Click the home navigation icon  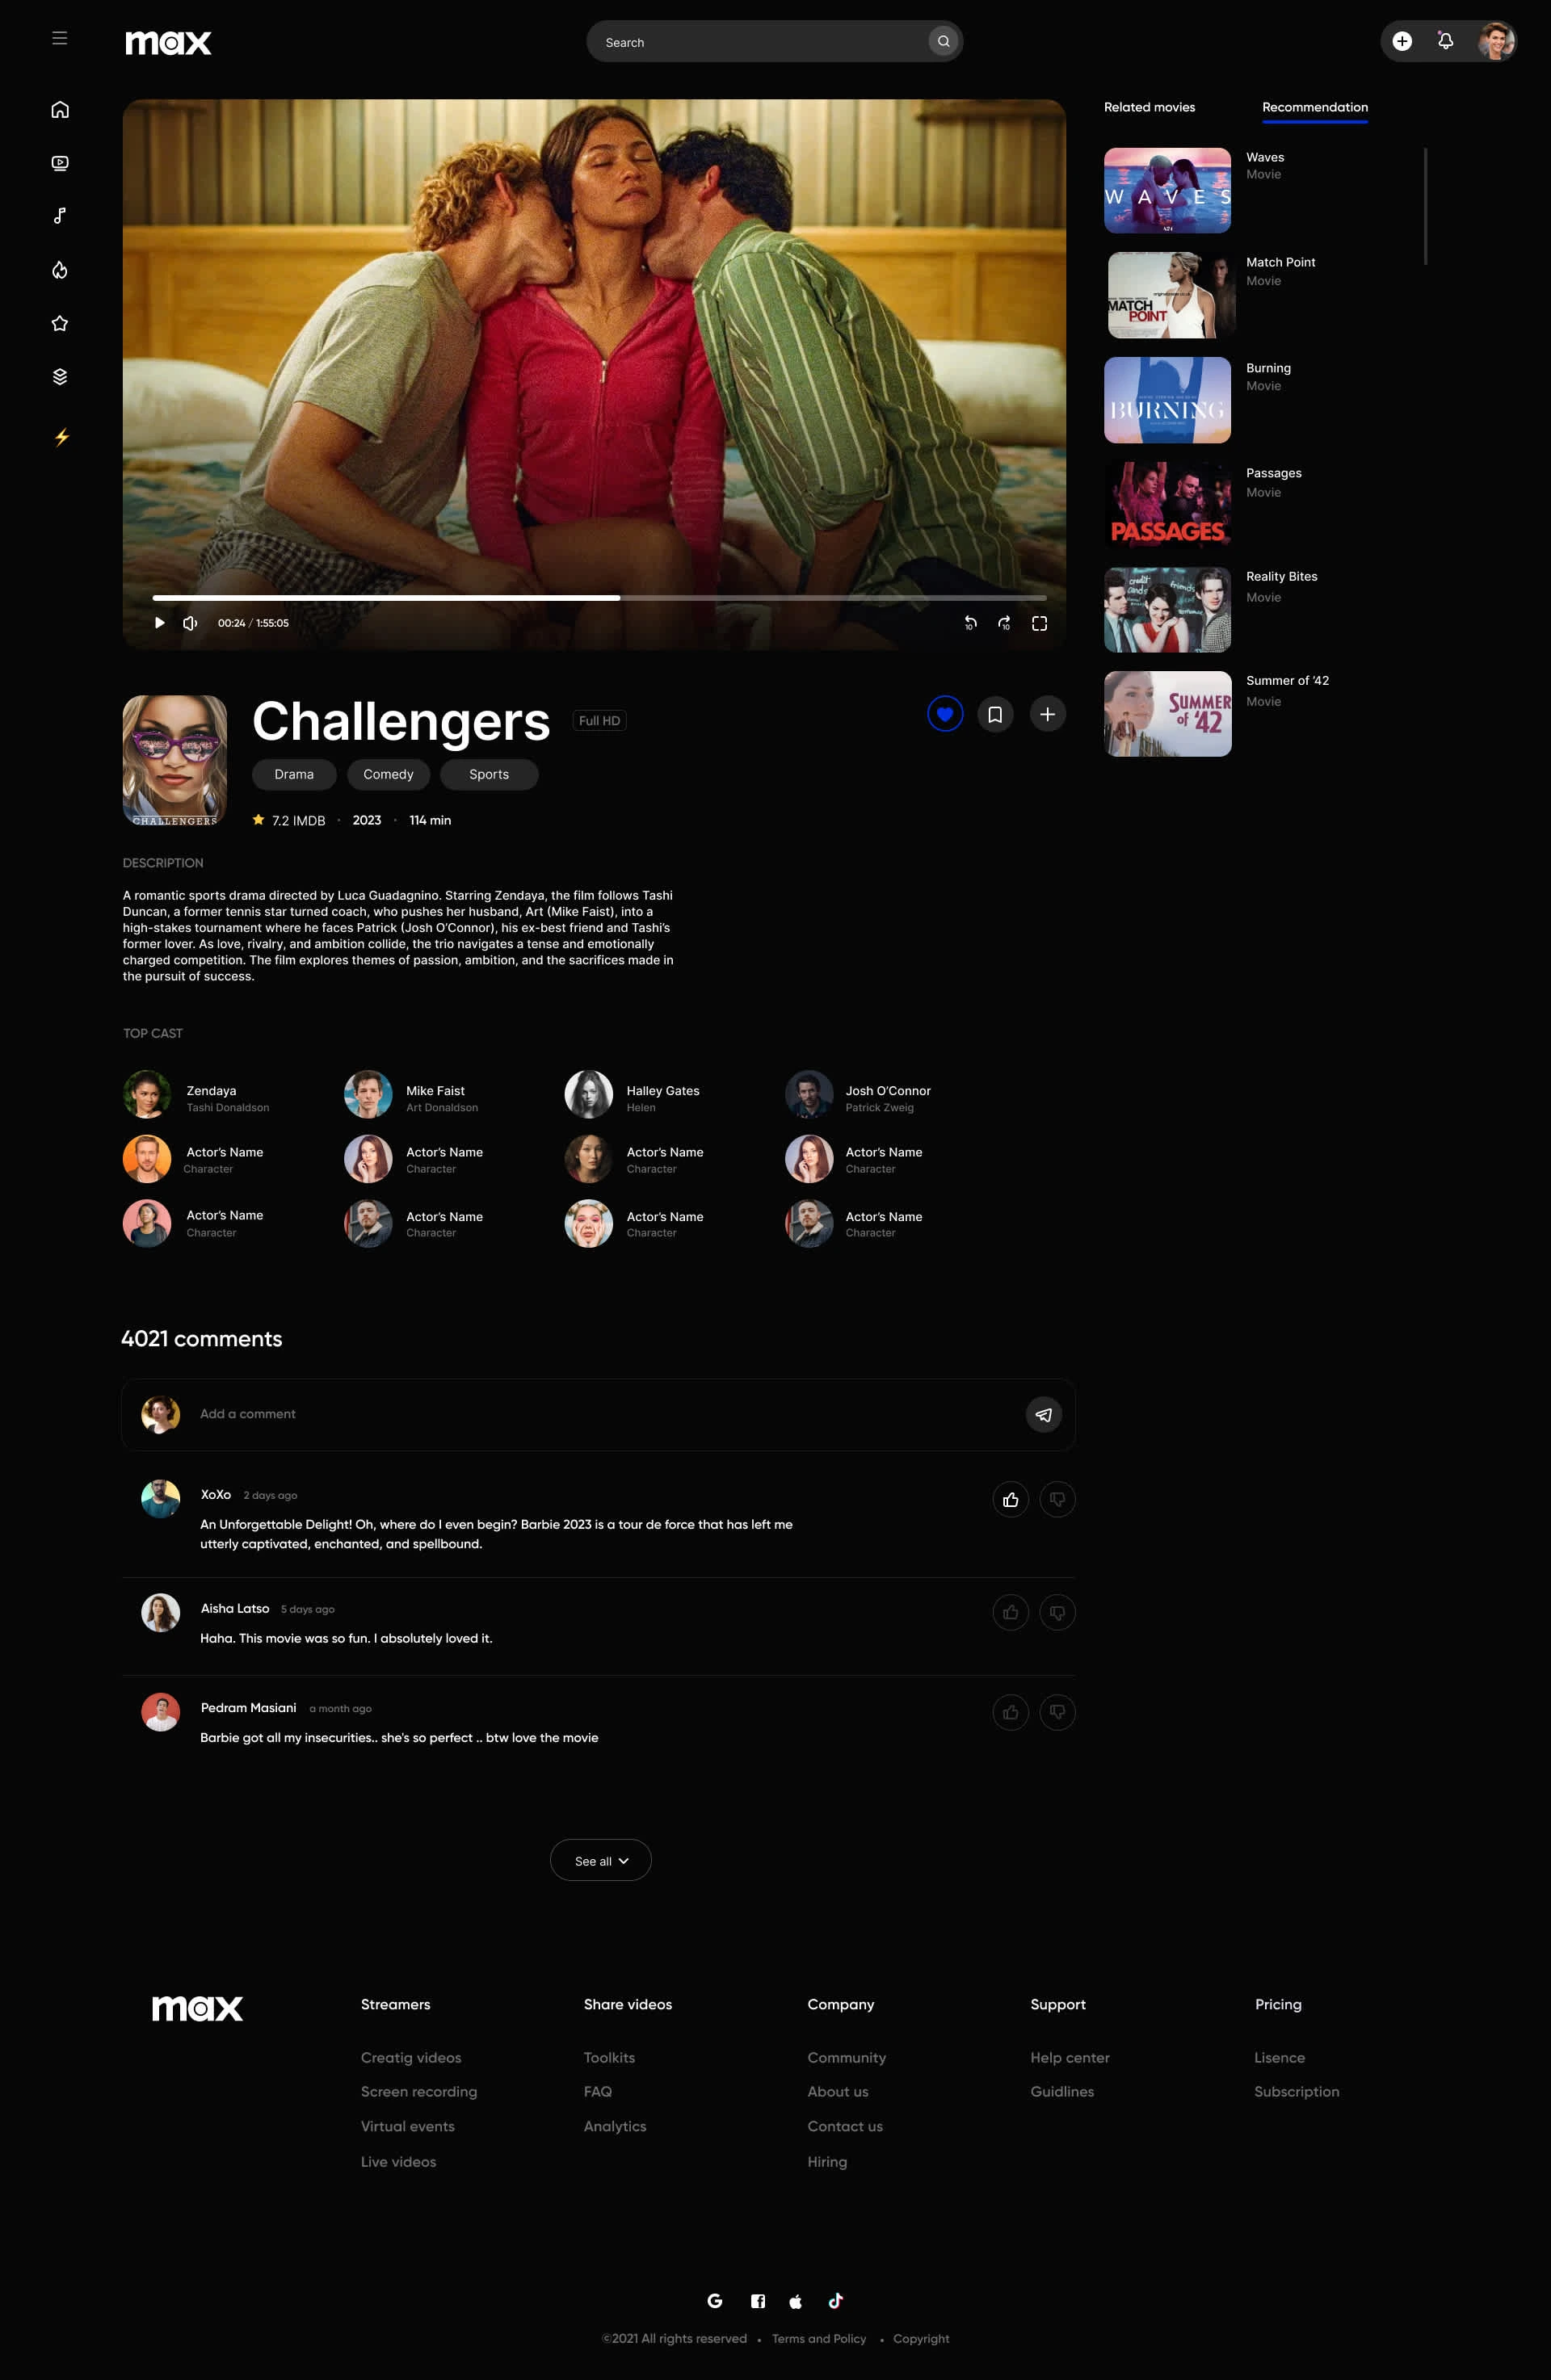coord(59,107)
